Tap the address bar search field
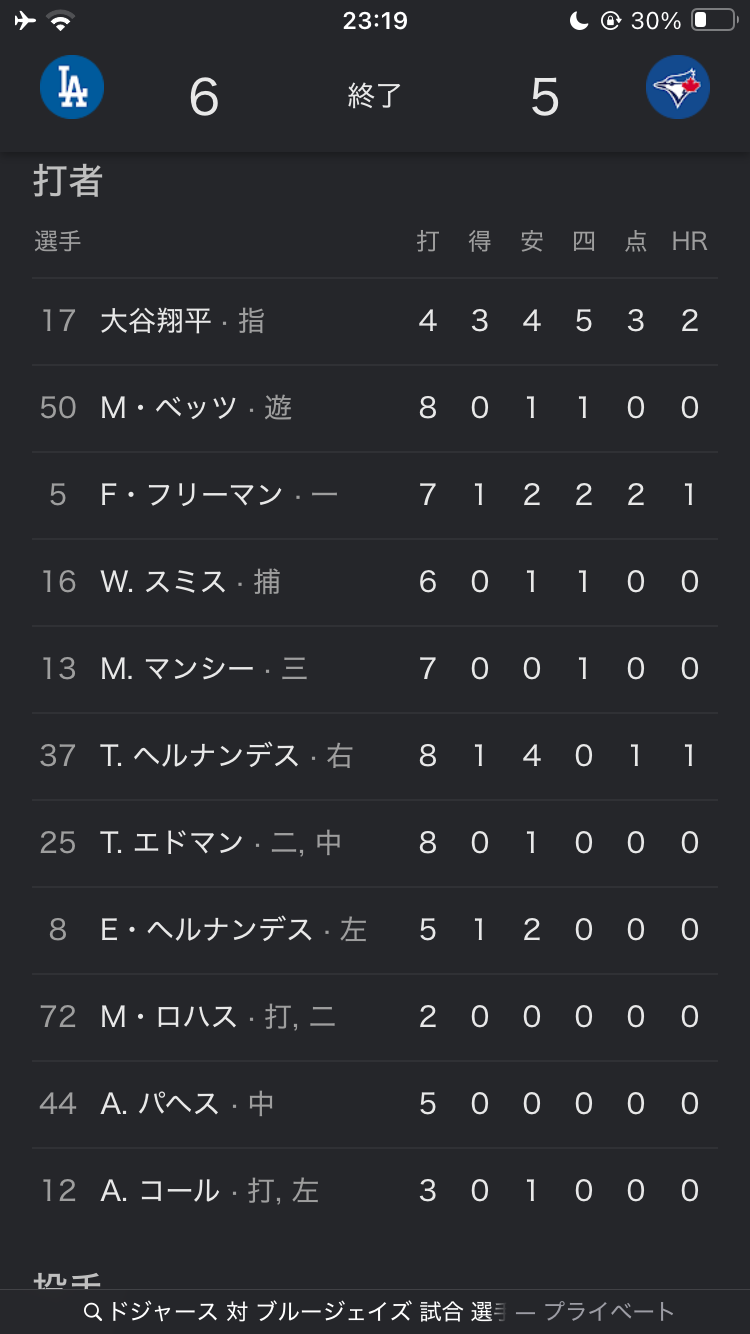The image size is (750, 1334). (x=375, y=1312)
